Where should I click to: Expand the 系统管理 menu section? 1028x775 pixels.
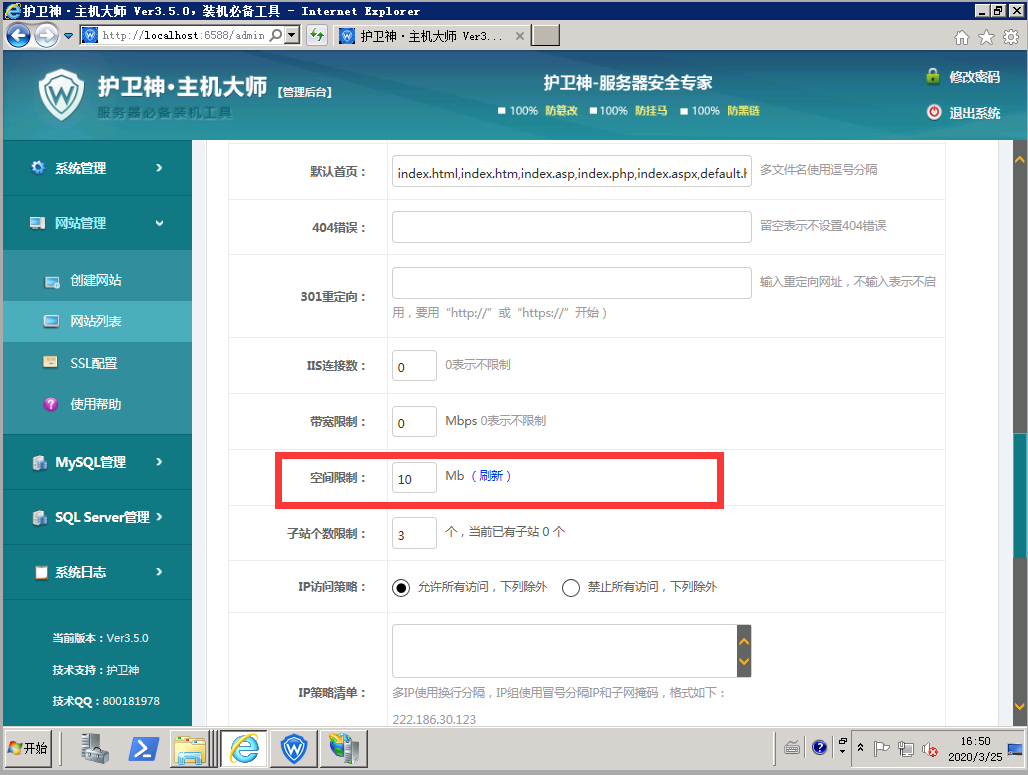(97, 168)
